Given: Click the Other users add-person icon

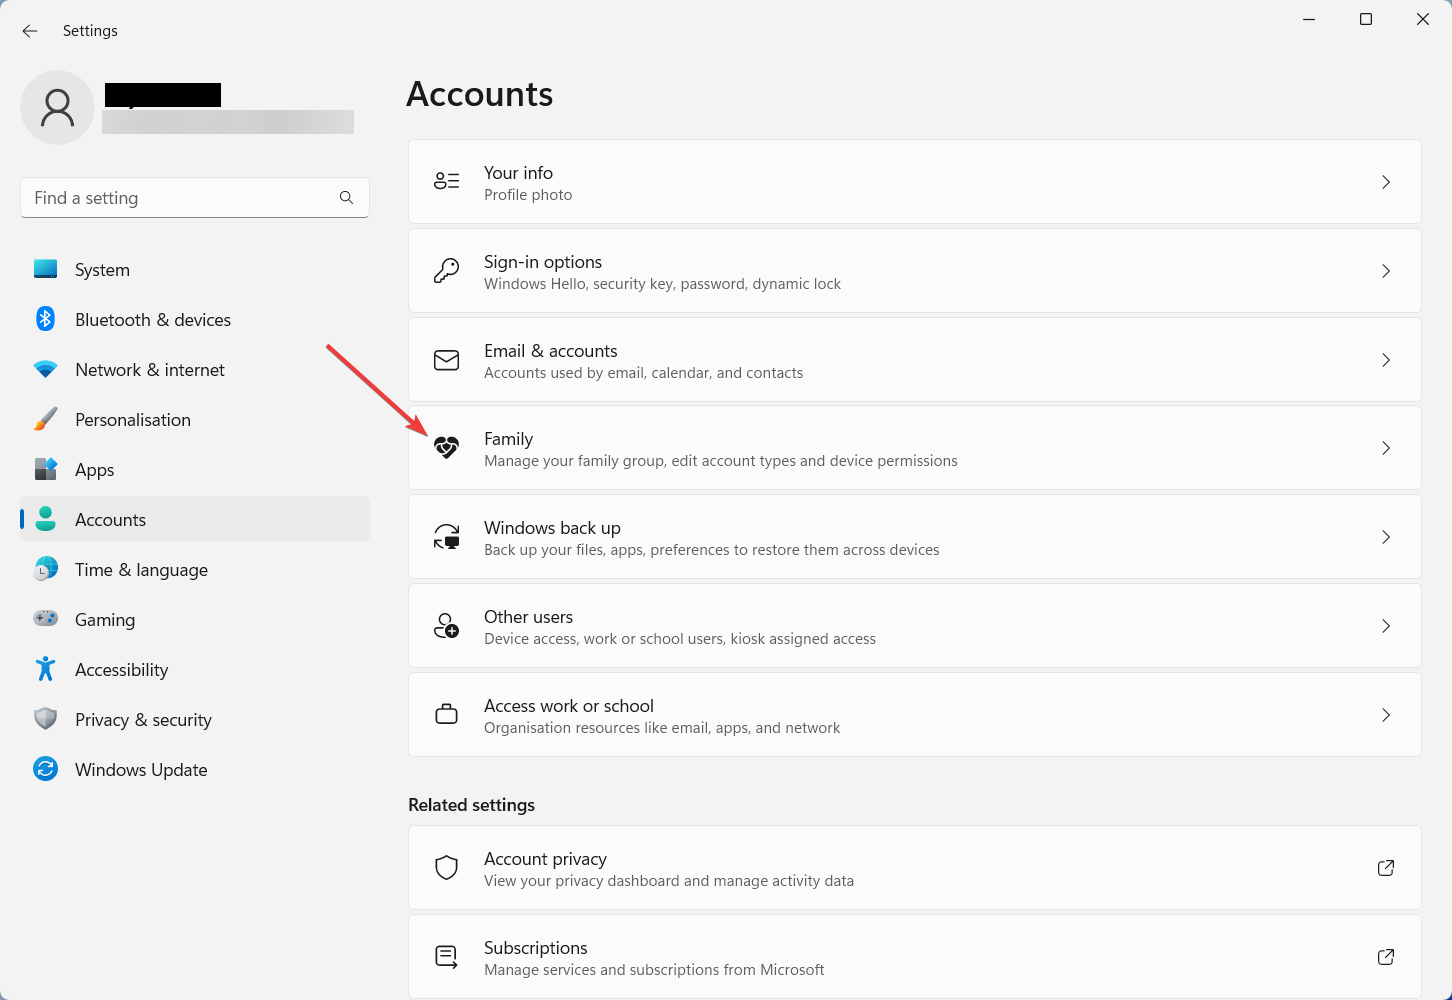Looking at the screenshot, I should pos(446,626).
